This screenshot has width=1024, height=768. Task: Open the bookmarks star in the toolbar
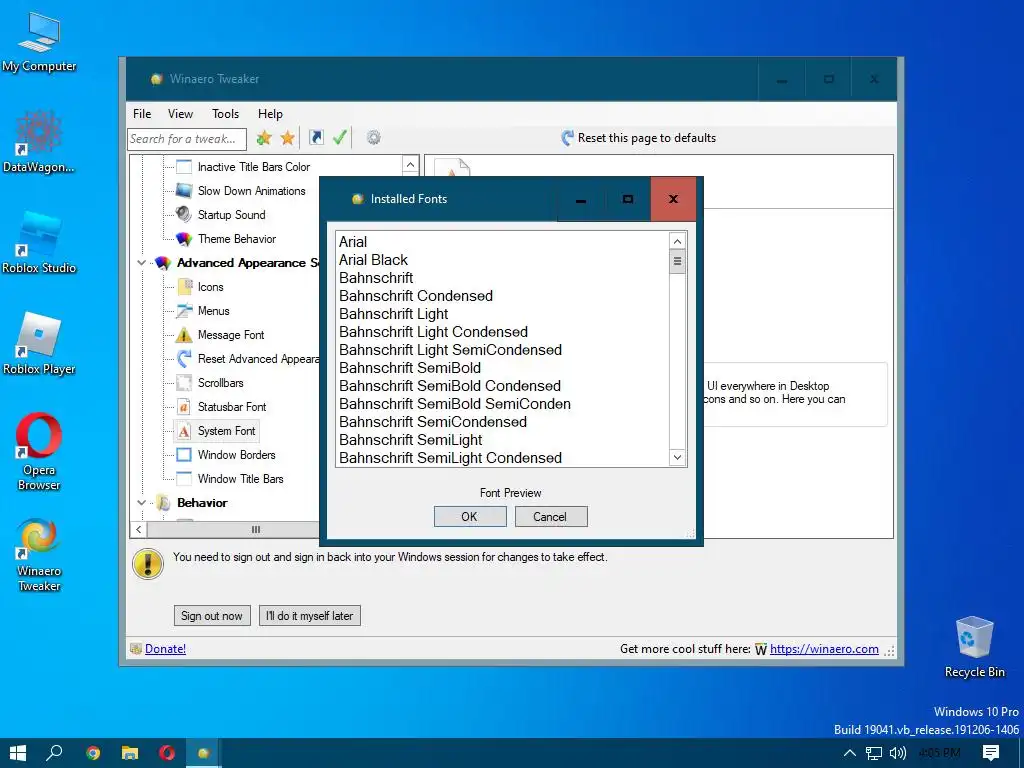tap(287, 138)
